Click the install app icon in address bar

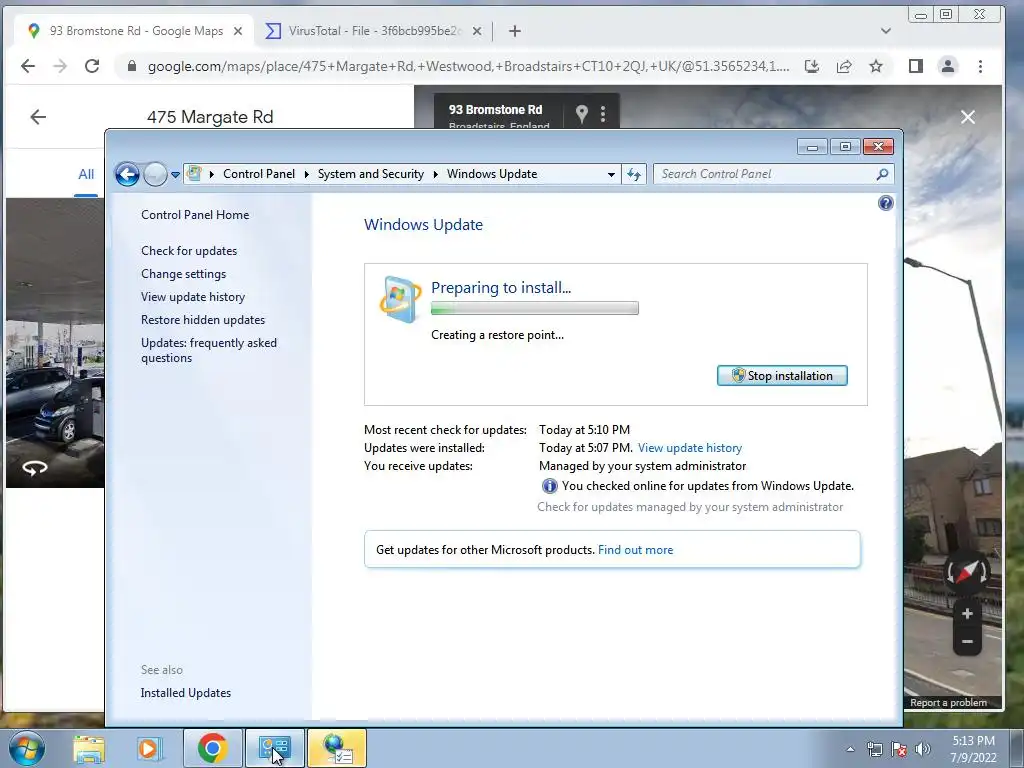[812, 66]
